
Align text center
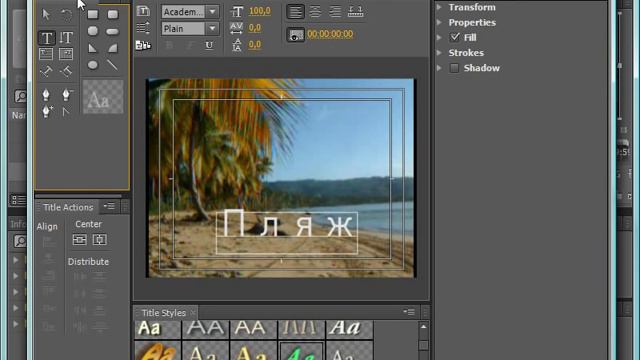click(315, 11)
